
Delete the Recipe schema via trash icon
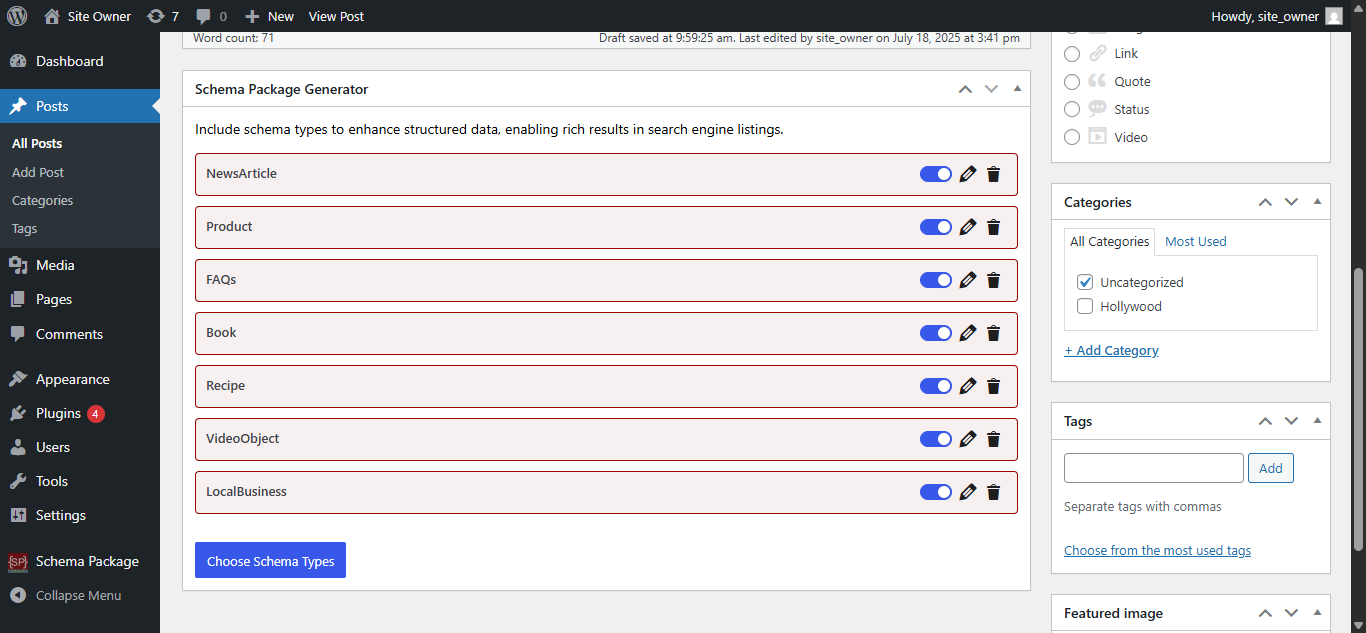[993, 386]
